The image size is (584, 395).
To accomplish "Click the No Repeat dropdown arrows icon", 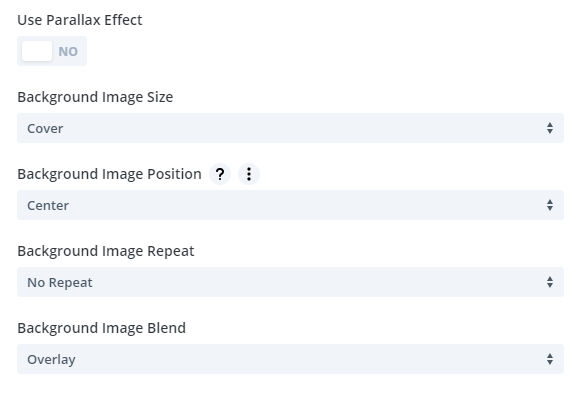I will point(550,282).
